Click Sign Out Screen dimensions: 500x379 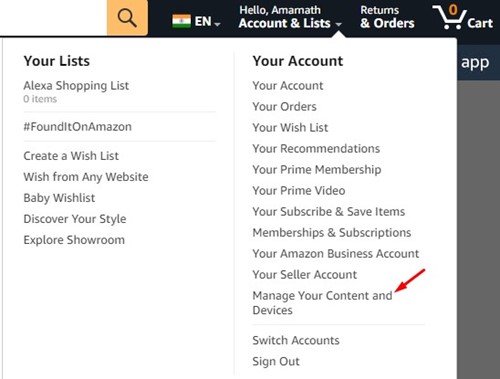276,361
